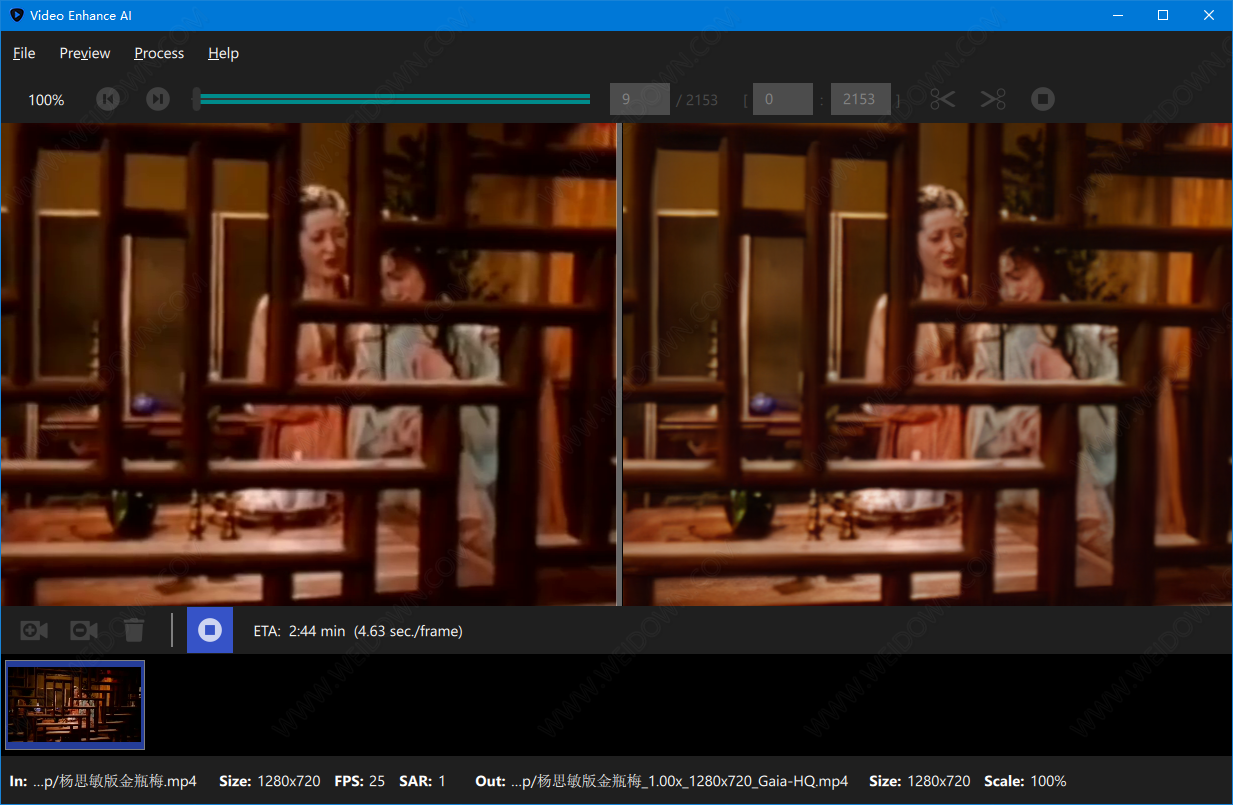Screen dimensions: 1233x805
Task: Click the add video camera icon
Action: [34, 630]
